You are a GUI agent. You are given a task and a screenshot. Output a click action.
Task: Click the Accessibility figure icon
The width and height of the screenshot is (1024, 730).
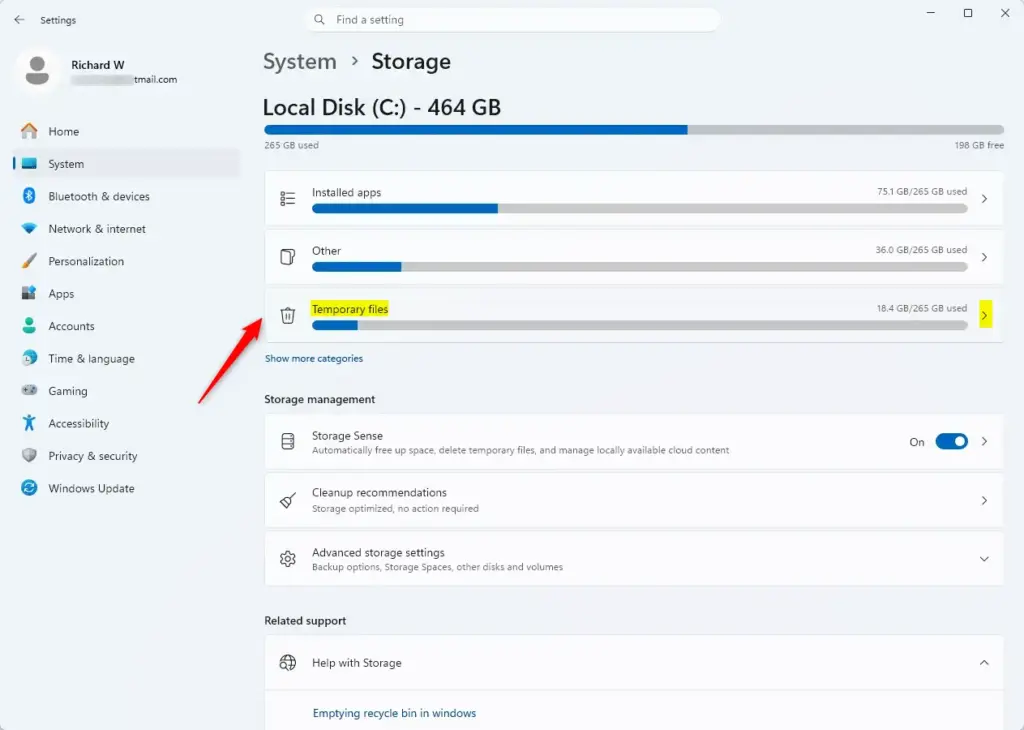click(29, 422)
